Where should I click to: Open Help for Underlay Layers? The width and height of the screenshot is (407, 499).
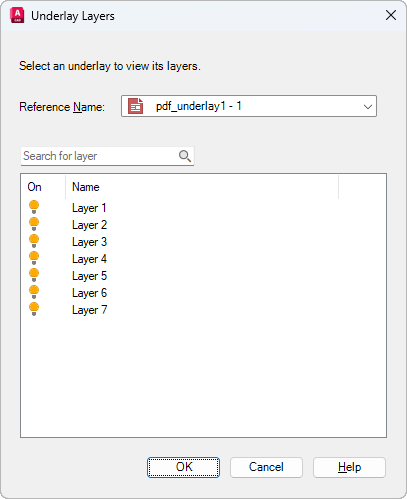(349, 467)
